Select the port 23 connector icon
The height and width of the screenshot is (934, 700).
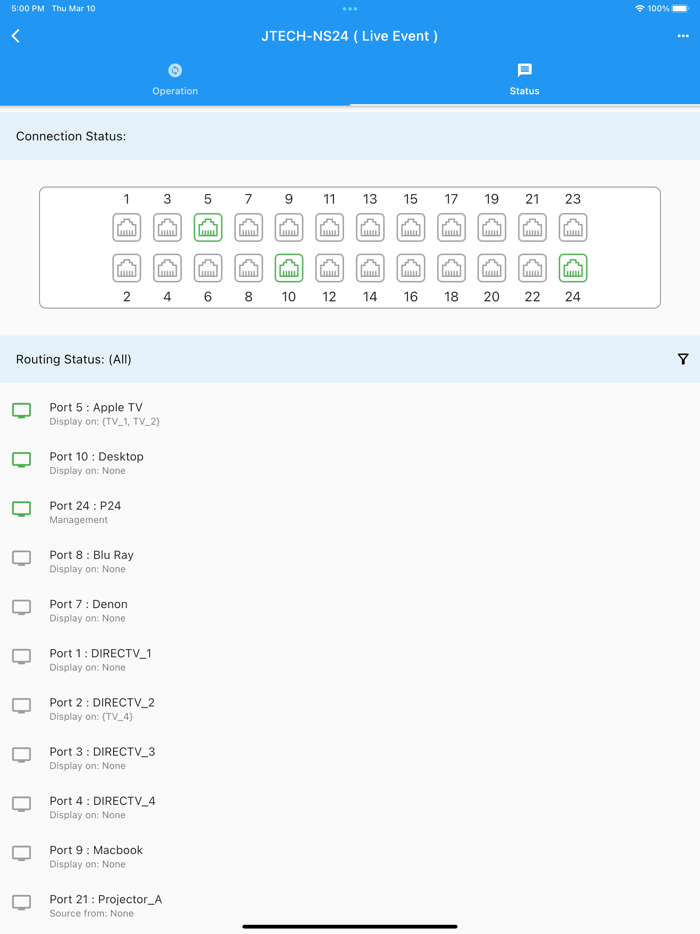(x=573, y=228)
